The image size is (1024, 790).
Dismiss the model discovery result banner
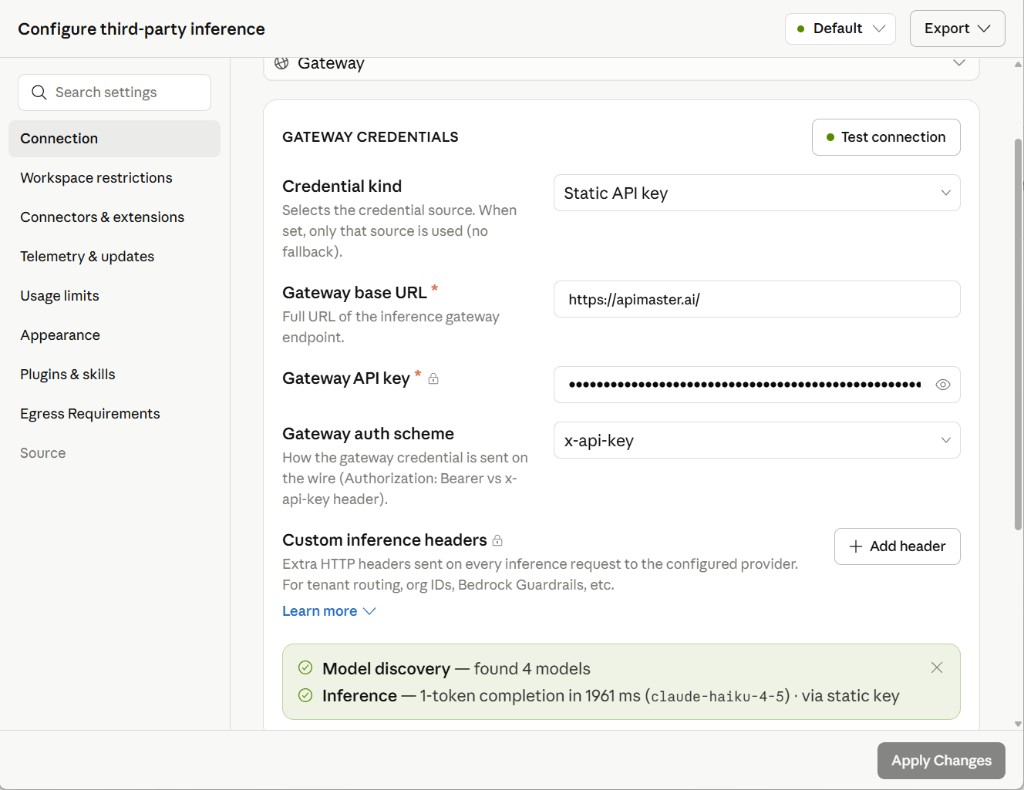[936, 667]
